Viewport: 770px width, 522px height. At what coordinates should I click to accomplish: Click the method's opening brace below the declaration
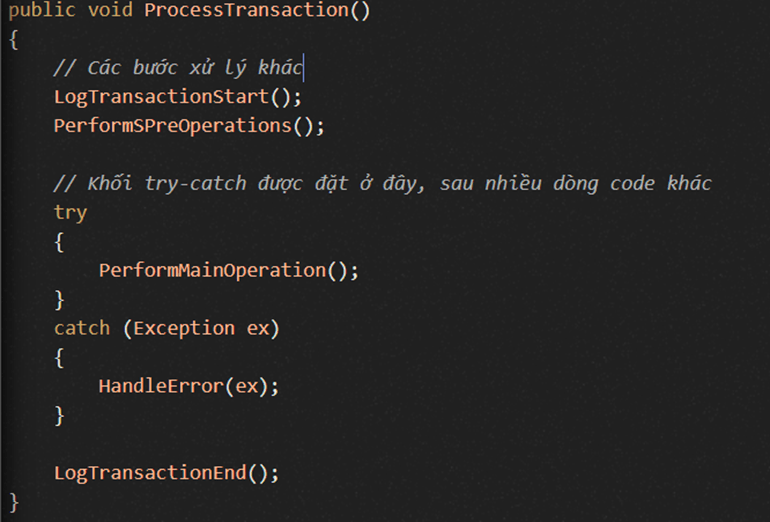click(x=14, y=39)
